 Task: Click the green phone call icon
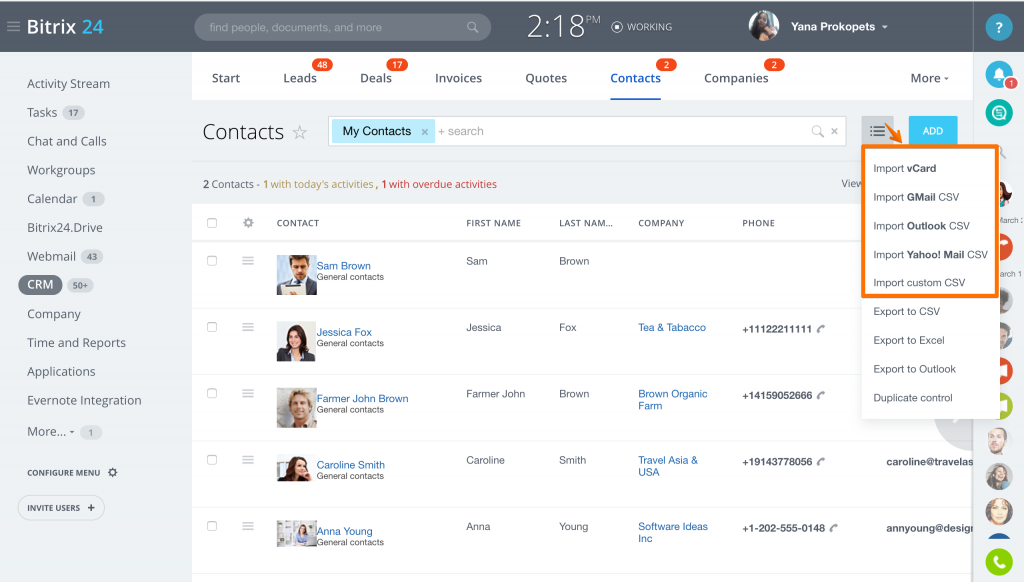pyautogui.click(x=999, y=562)
